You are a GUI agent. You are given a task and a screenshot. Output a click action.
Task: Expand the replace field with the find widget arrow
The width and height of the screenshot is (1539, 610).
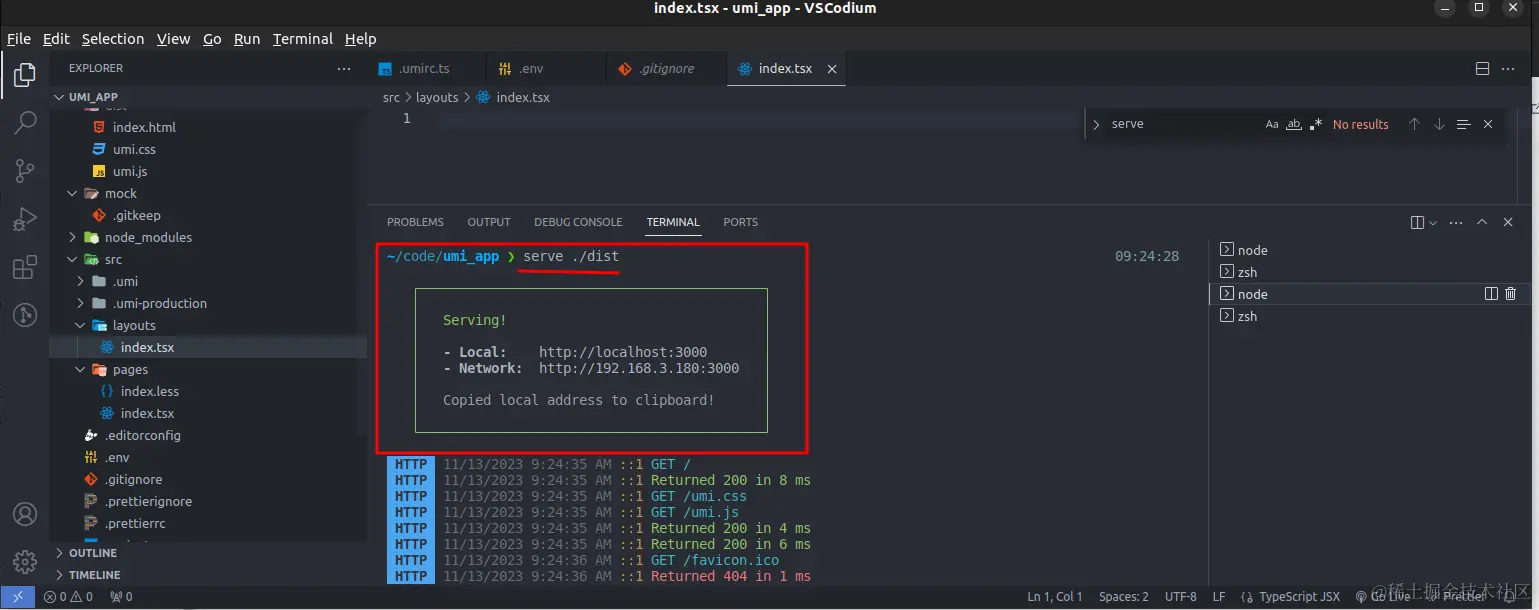(x=1096, y=124)
